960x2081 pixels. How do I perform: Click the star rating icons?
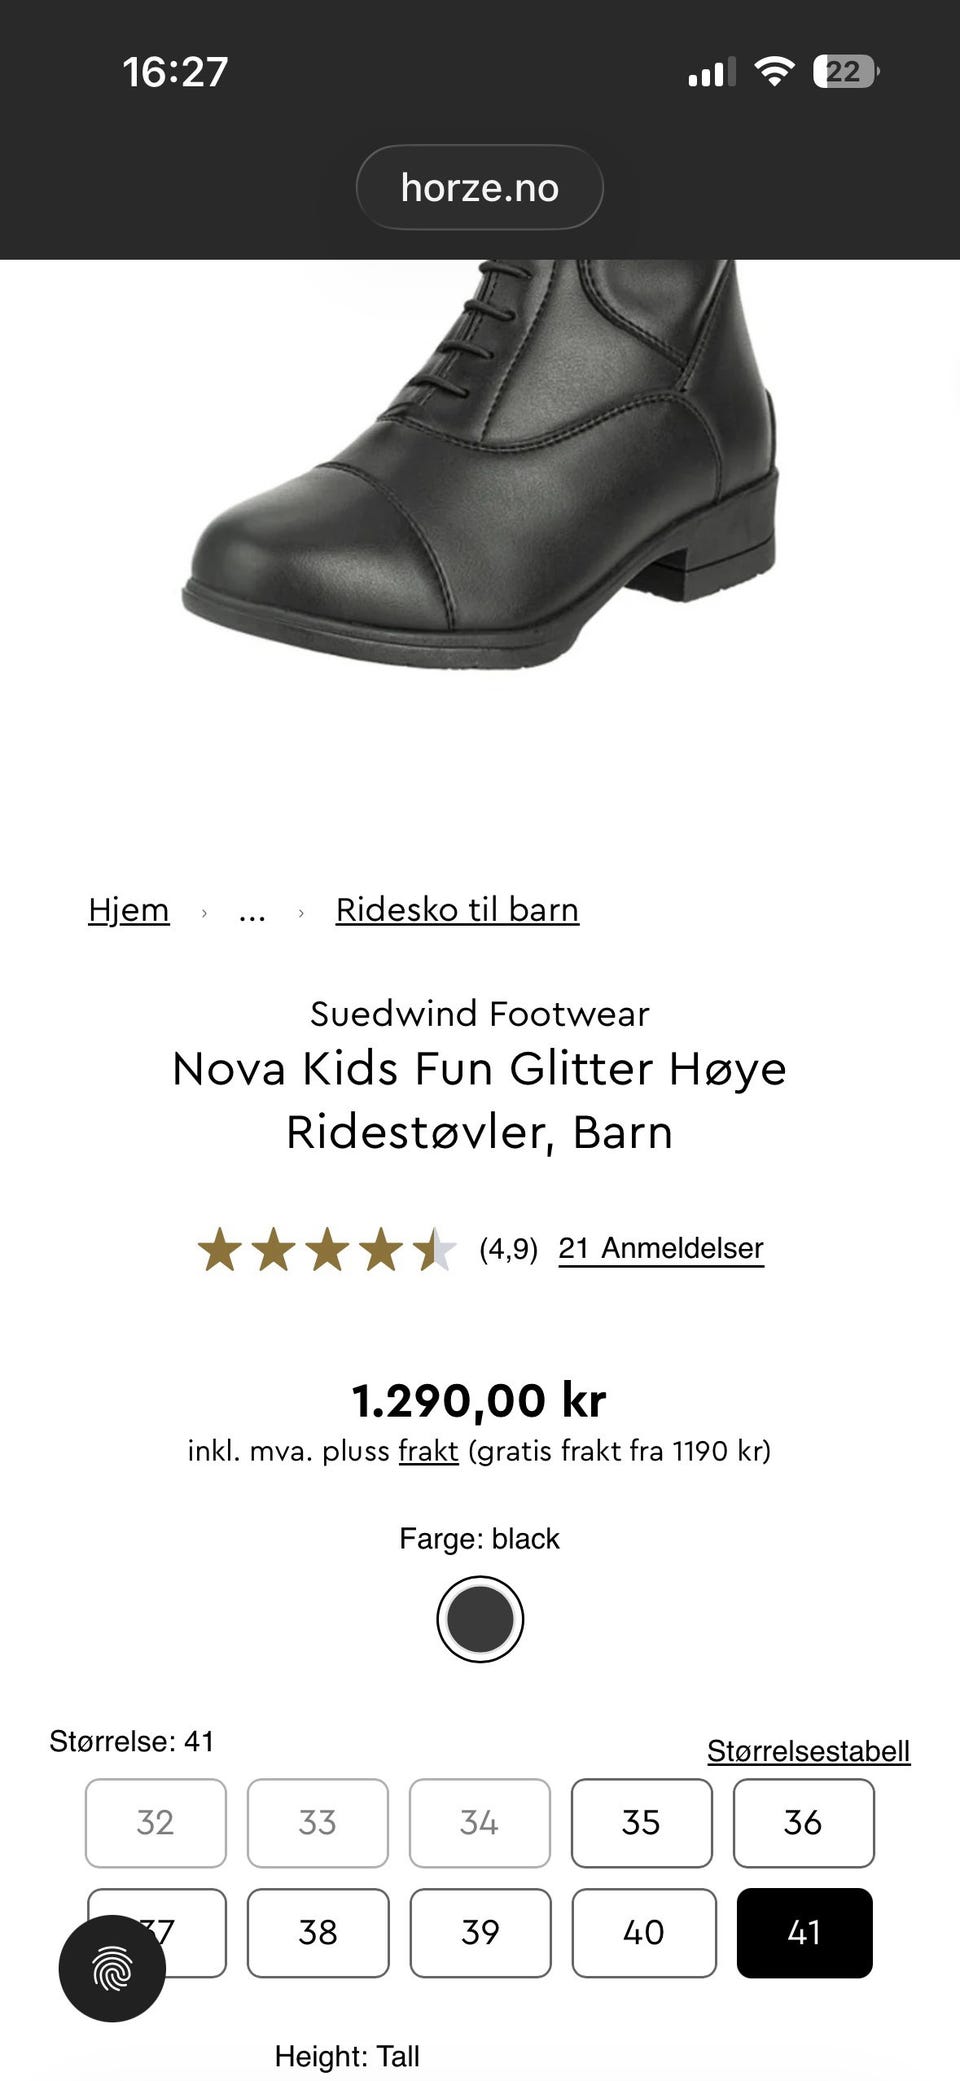tap(326, 1250)
